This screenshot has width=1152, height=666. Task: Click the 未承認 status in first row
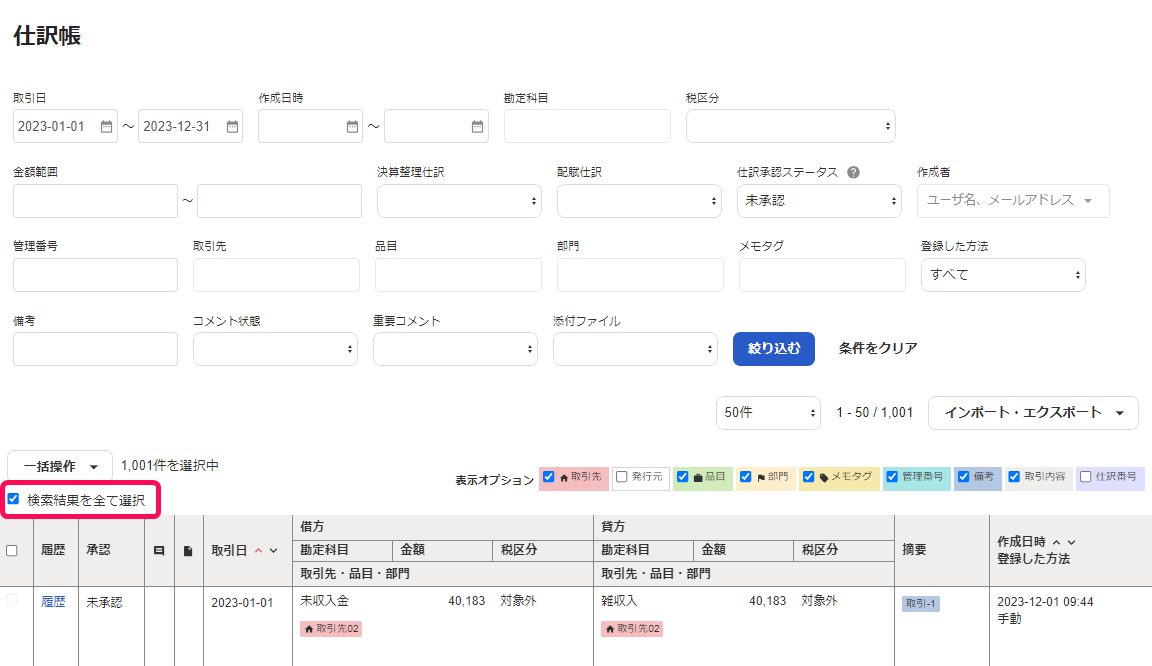coord(104,602)
